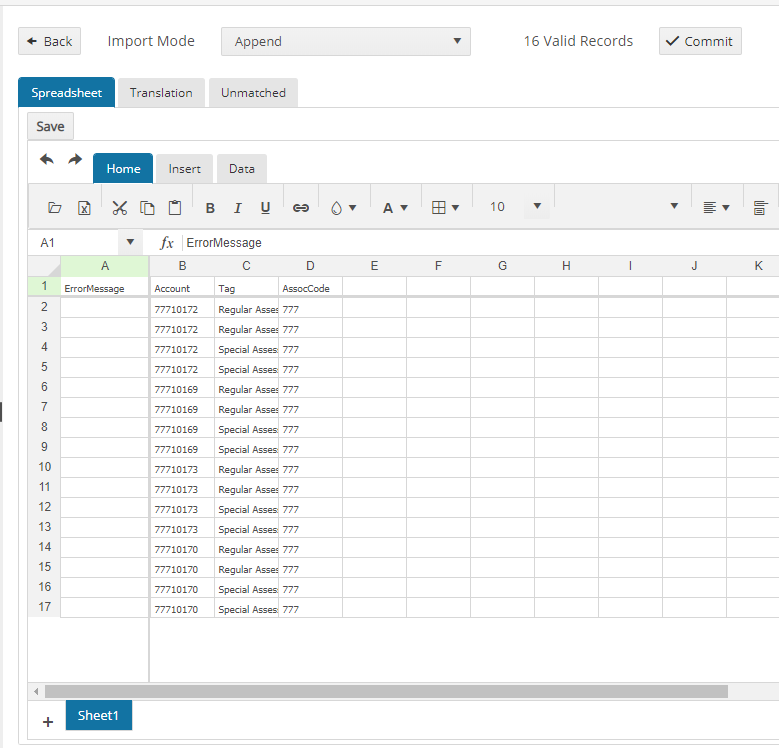Screen dimensions: 779x748
Task: Select row 1 header
Action: pyautogui.click(x=44, y=287)
